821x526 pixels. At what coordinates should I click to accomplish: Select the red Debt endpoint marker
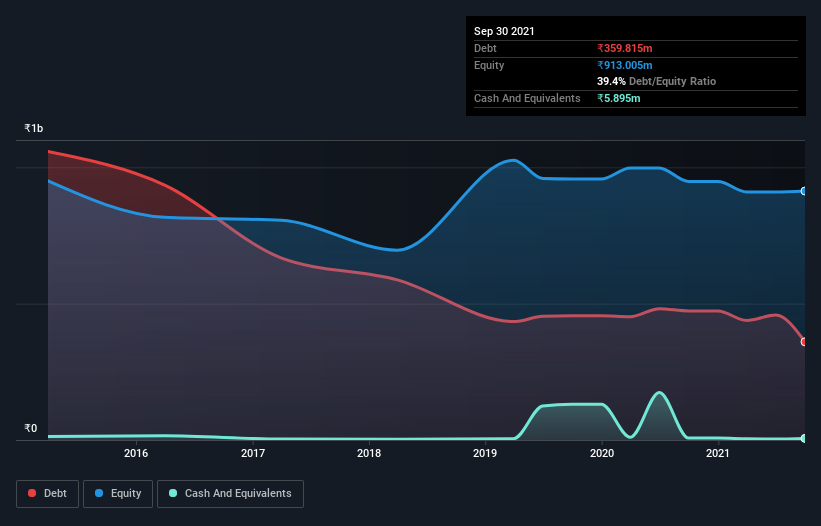[x=804, y=342]
